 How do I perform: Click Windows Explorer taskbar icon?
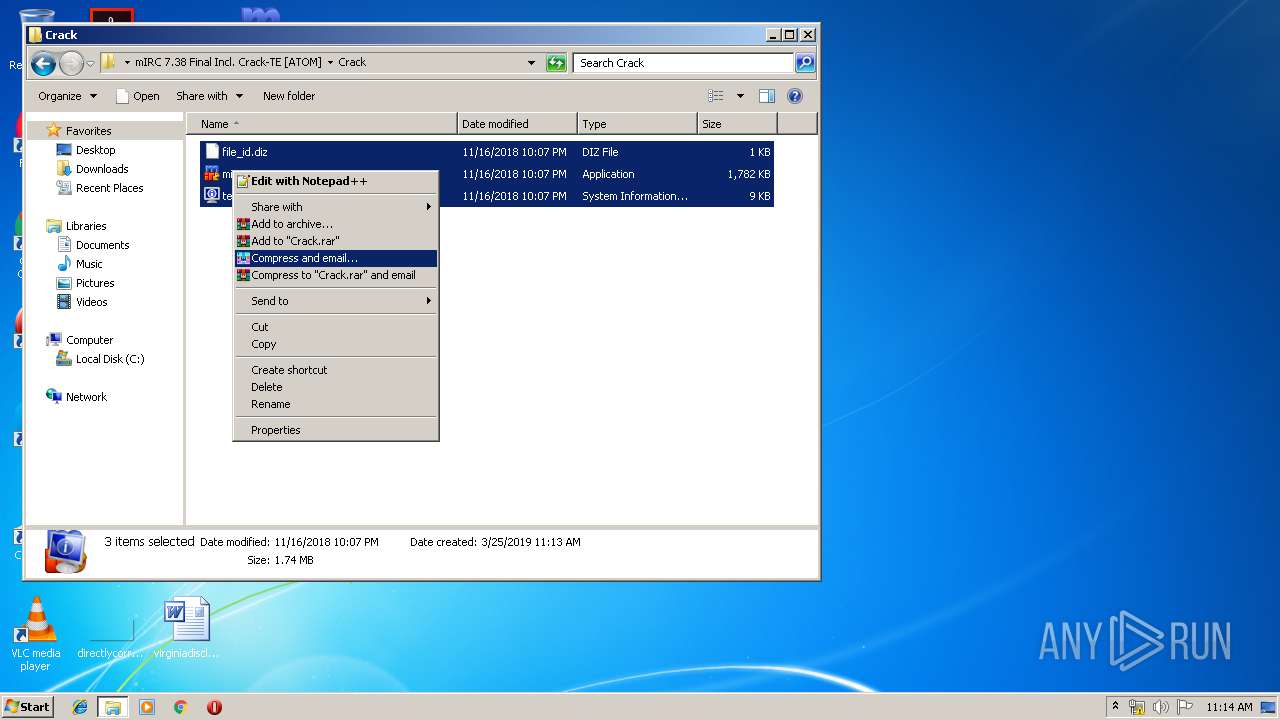pyautogui.click(x=113, y=707)
